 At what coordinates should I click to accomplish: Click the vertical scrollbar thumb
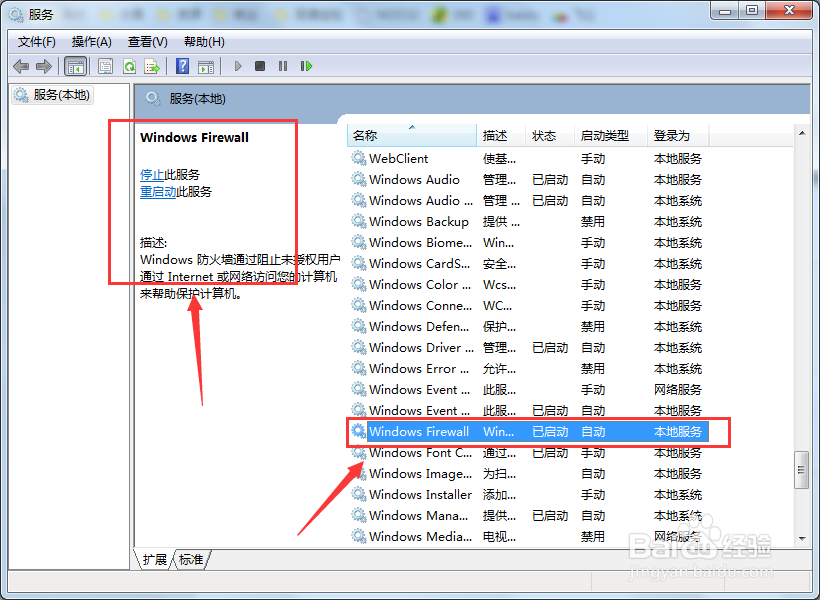[802, 470]
